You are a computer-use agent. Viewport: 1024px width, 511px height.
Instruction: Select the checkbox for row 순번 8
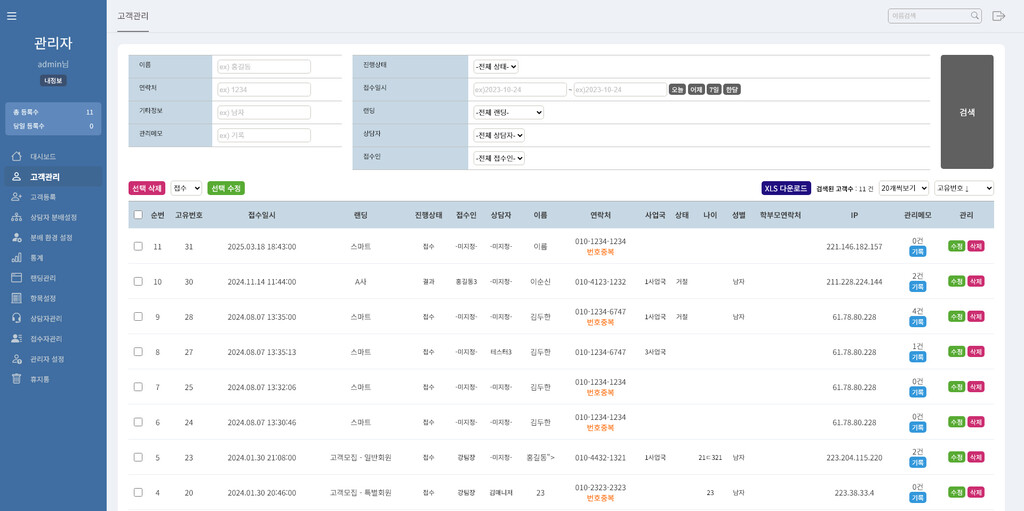[138, 352]
